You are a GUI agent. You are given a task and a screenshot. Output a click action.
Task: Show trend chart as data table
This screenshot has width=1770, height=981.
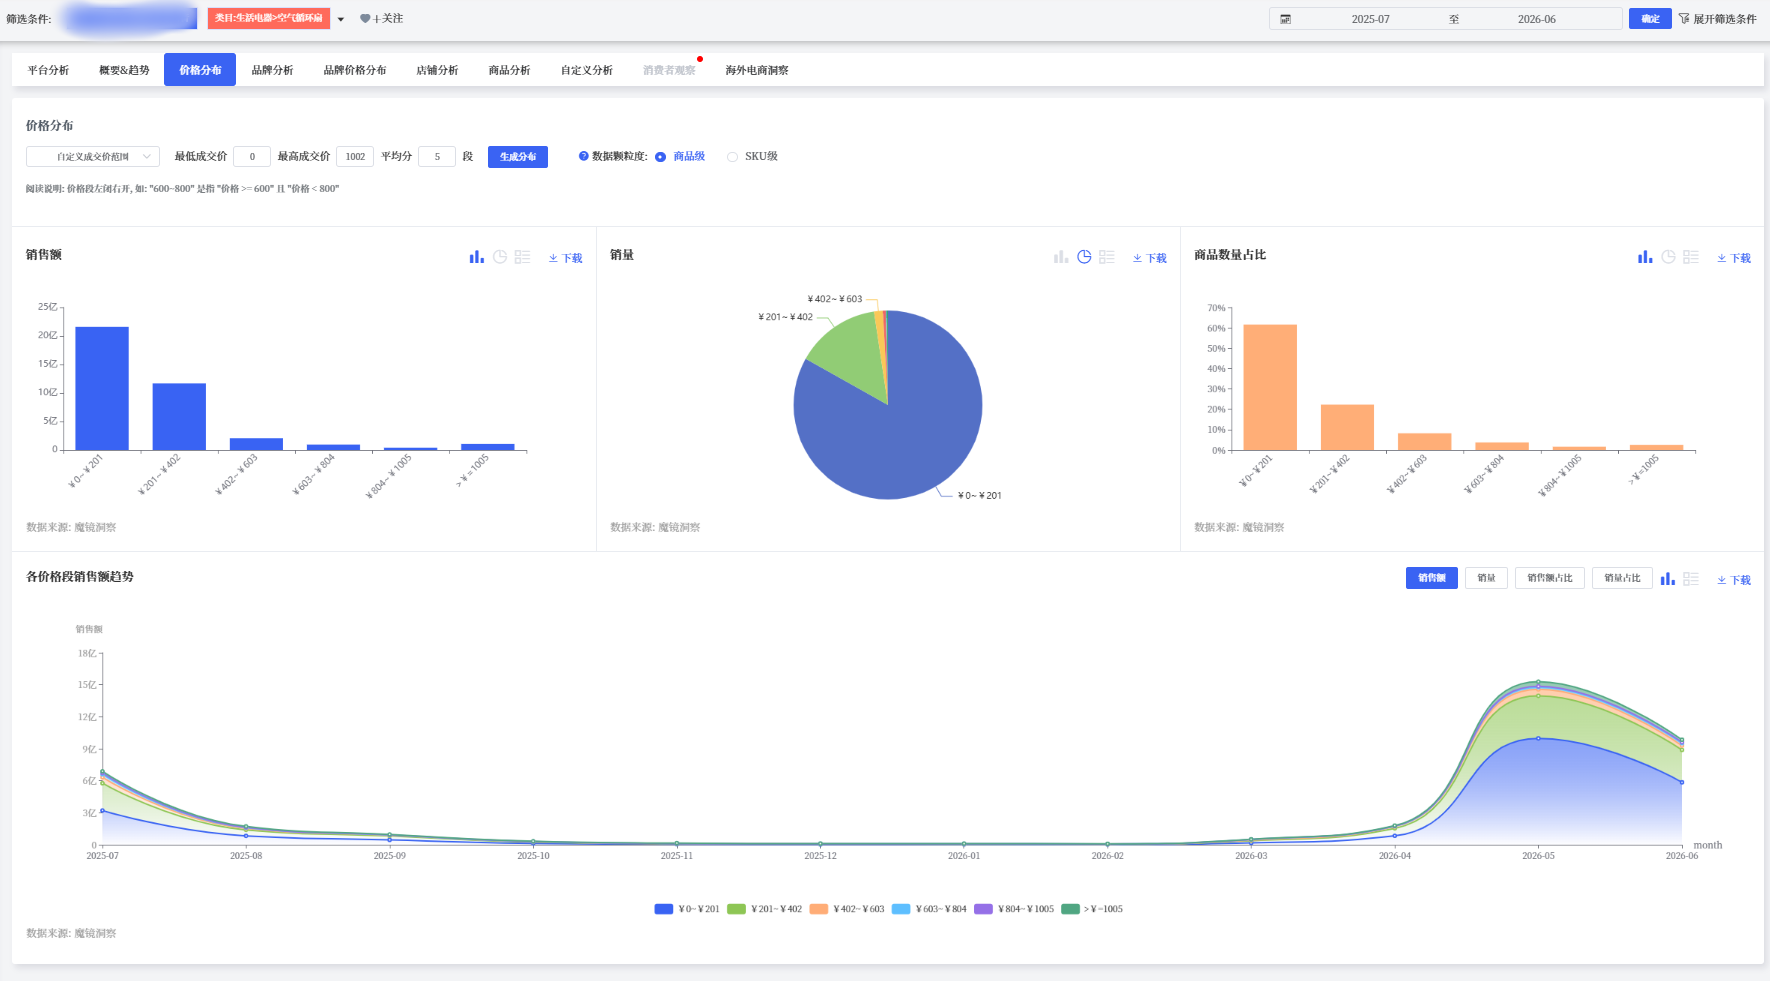coord(1691,579)
